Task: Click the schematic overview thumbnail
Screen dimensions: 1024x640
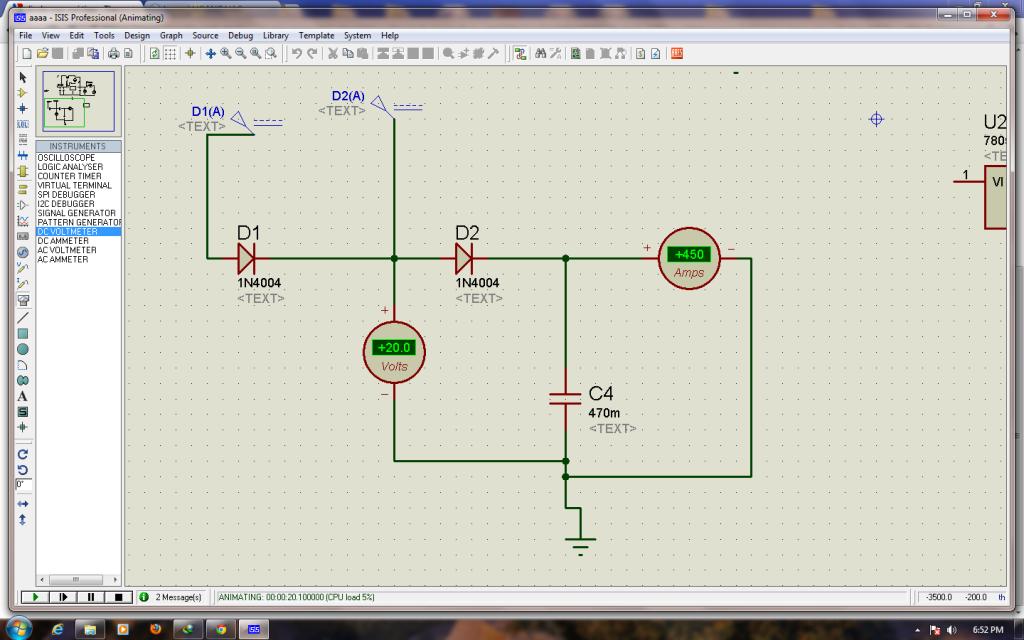Action: coord(77,102)
